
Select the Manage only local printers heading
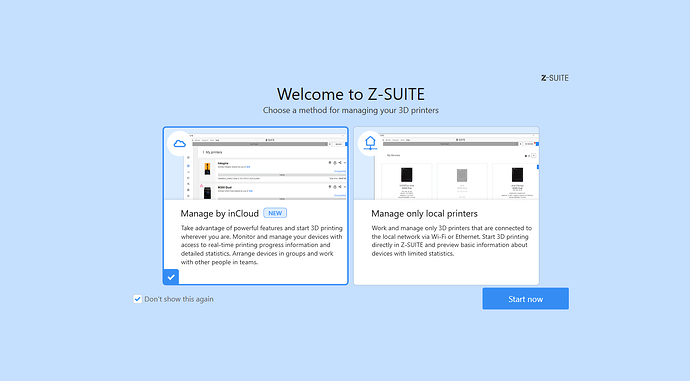(x=424, y=213)
